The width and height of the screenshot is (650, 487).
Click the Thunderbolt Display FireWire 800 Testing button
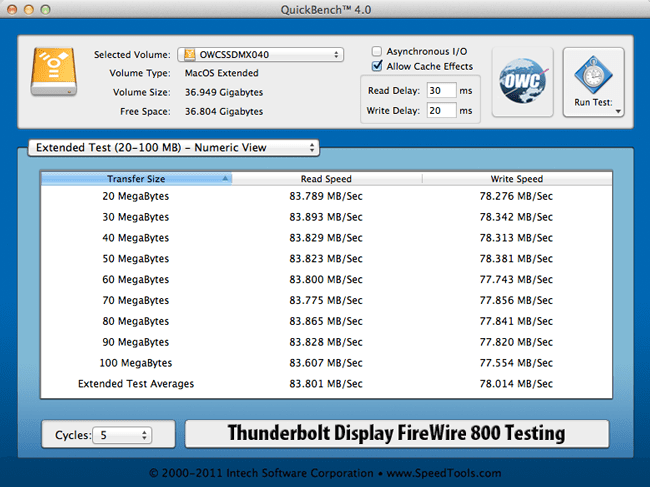tap(396, 434)
